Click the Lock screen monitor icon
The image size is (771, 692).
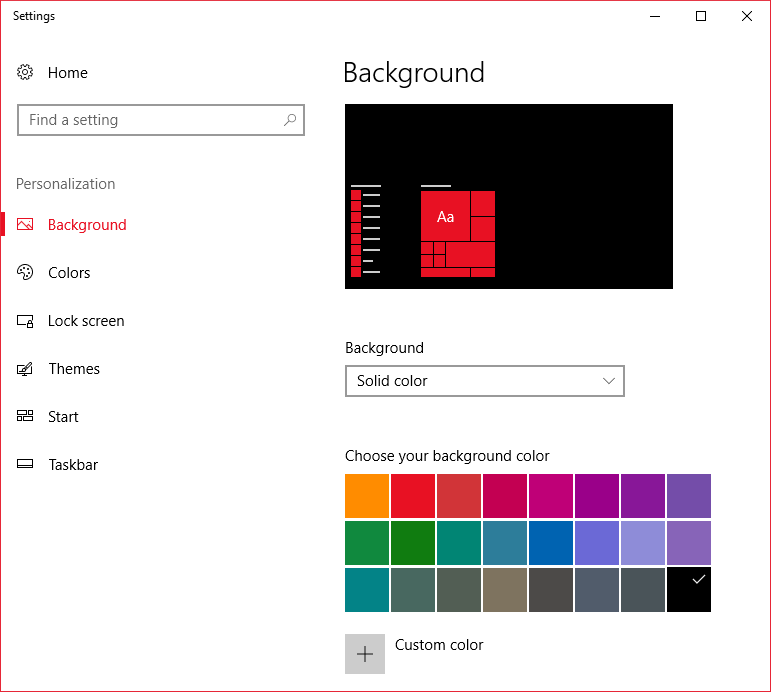[25, 321]
